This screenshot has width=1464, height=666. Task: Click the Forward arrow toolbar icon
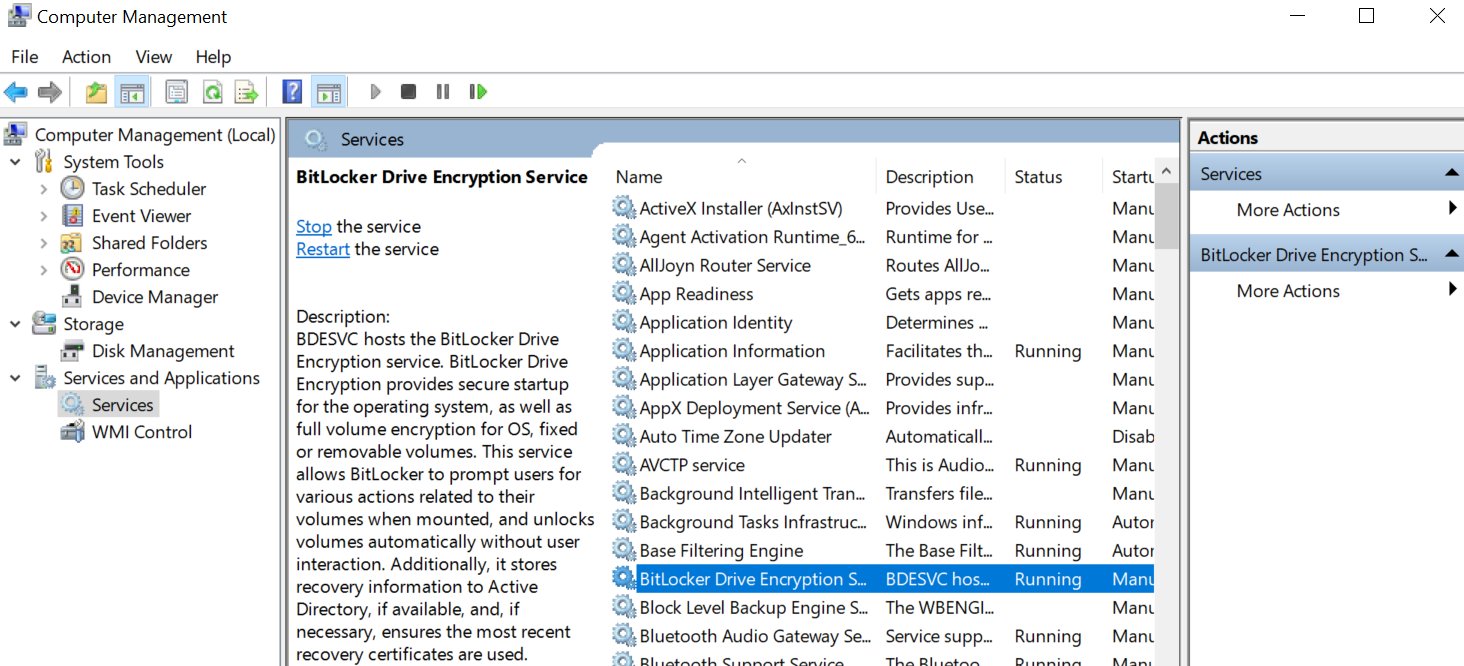click(x=49, y=92)
